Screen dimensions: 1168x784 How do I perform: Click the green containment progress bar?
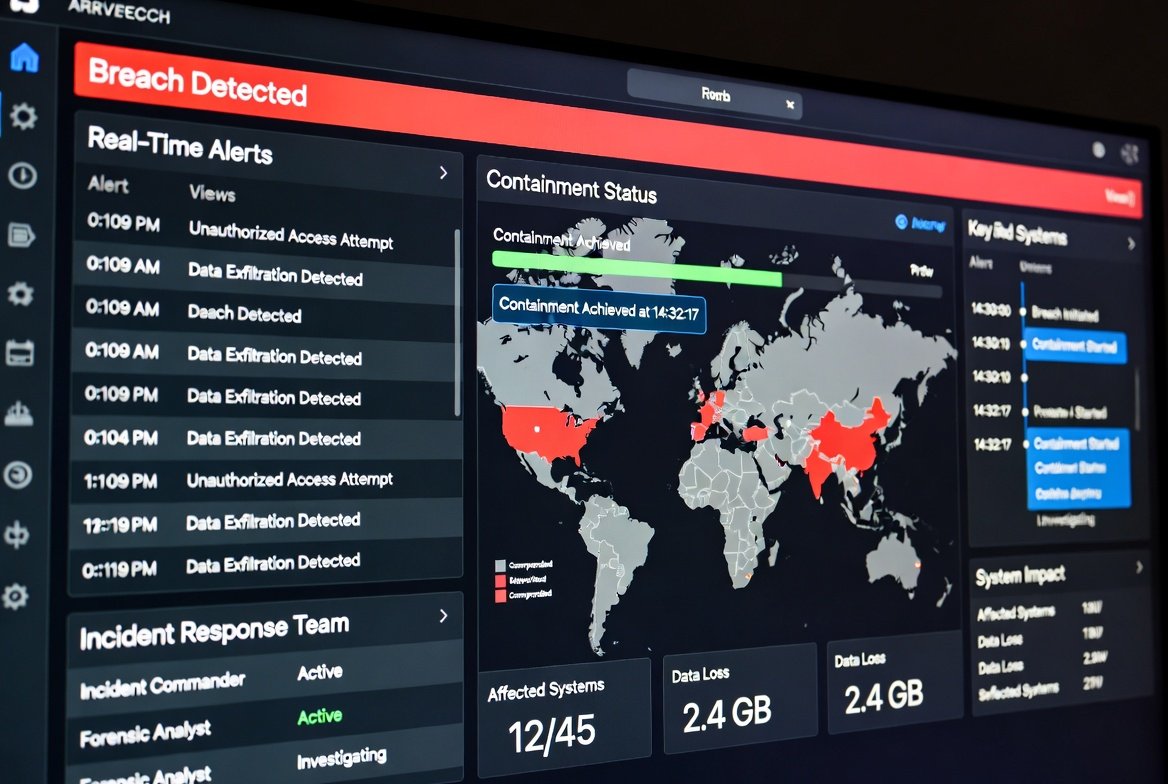(x=637, y=269)
